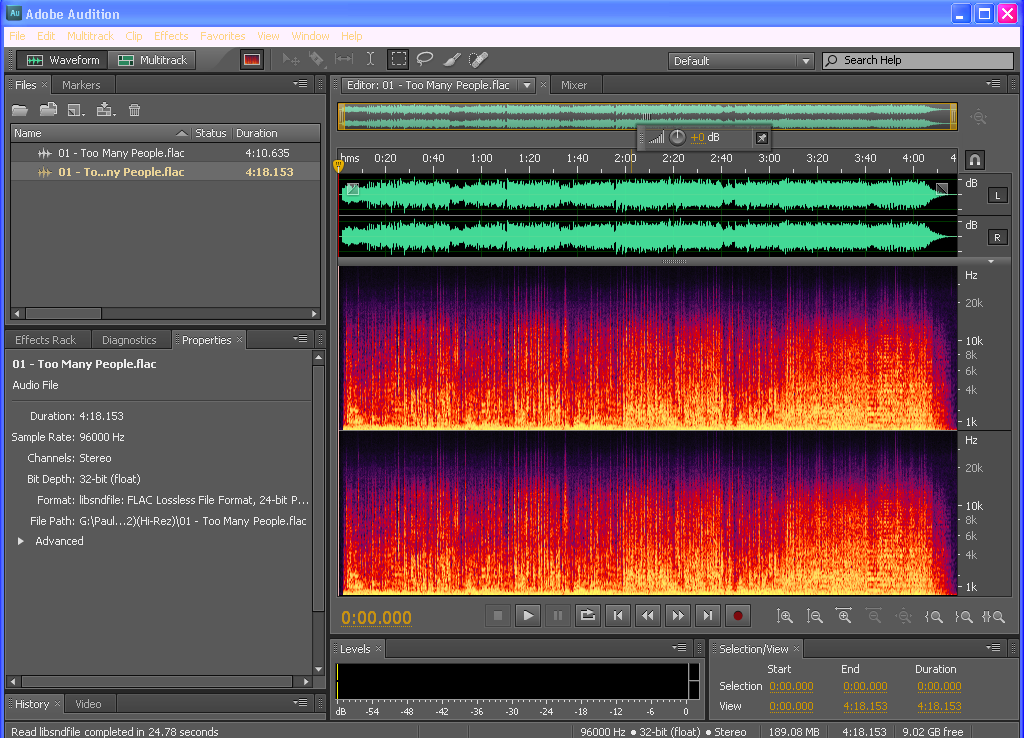The width and height of the screenshot is (1024, 738).
Task: Click the Fast Forward button
Action: point(678,615)
